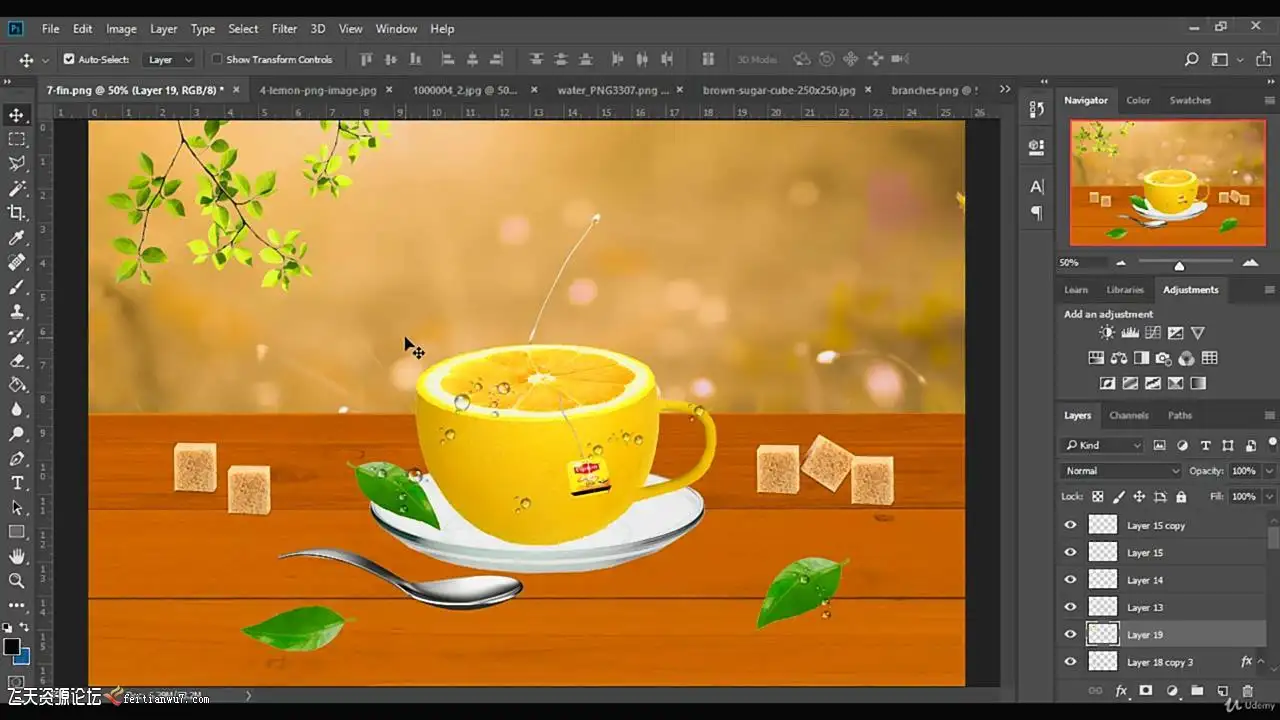This screenshot has height=720, width=1280.
Task: Activate the Crop tool
Action: click(17, 213)
